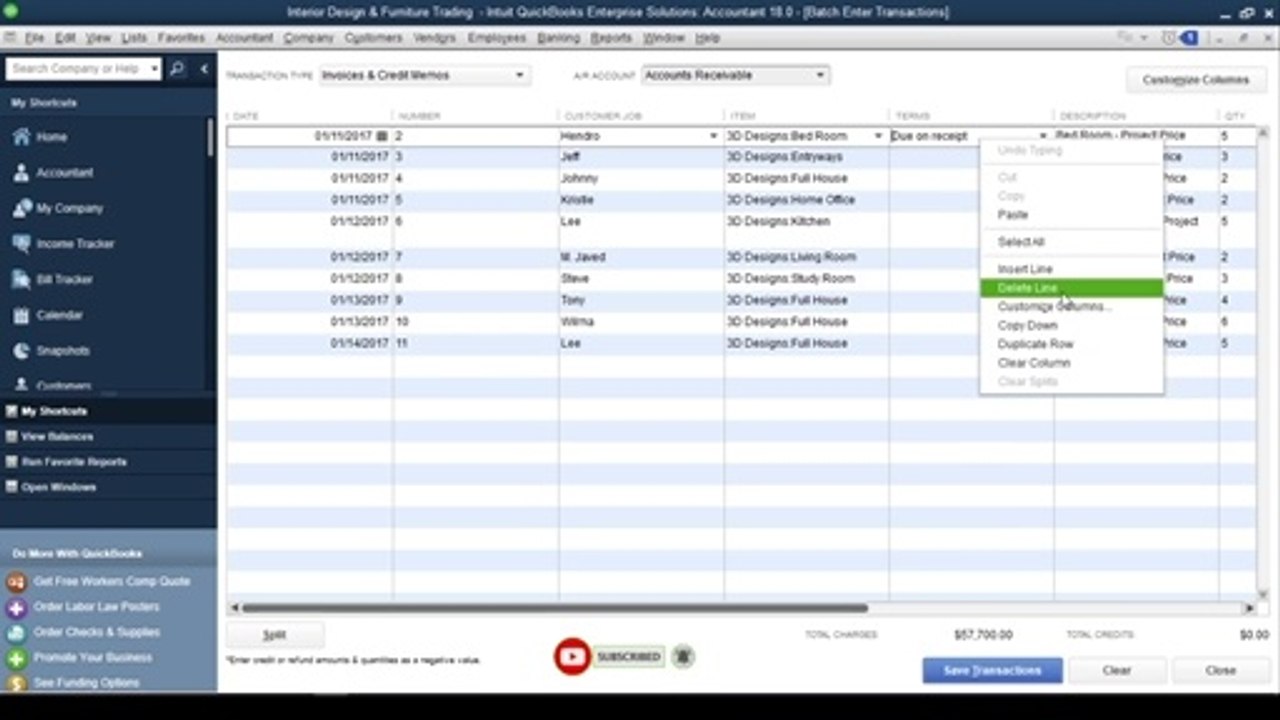The height and width of the screenshot is (720, 1280).
Task: Choose Select All in the context menu
Action: point(1071,242)
